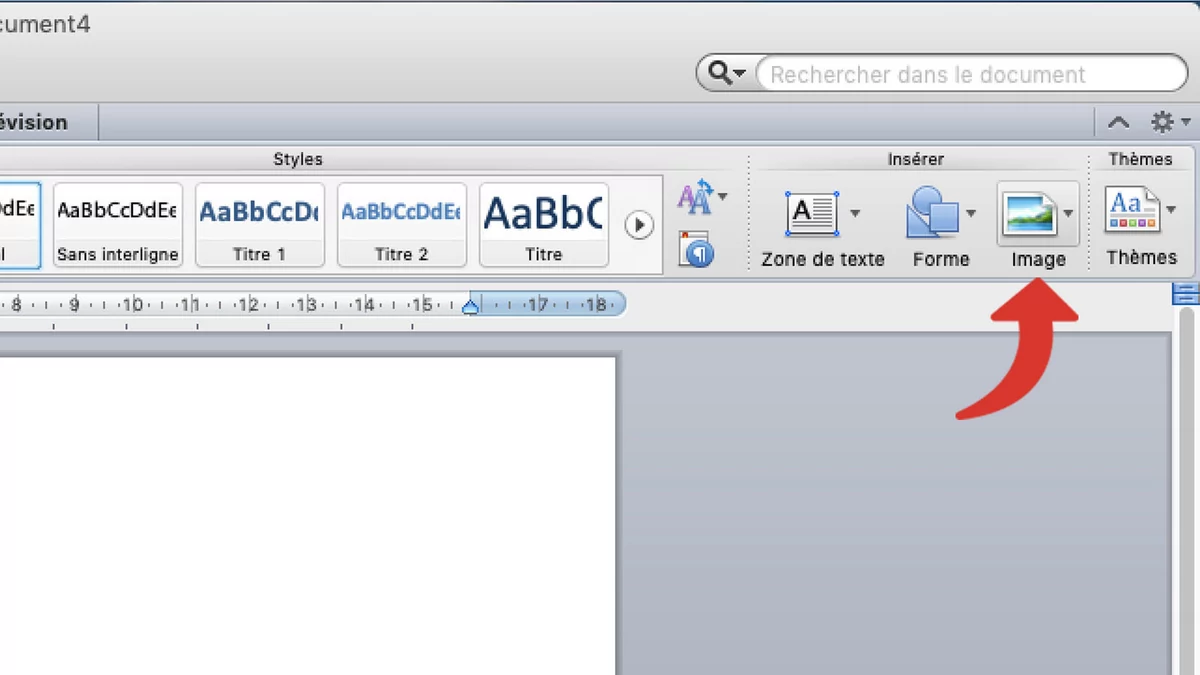Click the right indent marker on the ruler
Image resolution: width=1200 pixels, height=675 pixels.
(470, 308)
